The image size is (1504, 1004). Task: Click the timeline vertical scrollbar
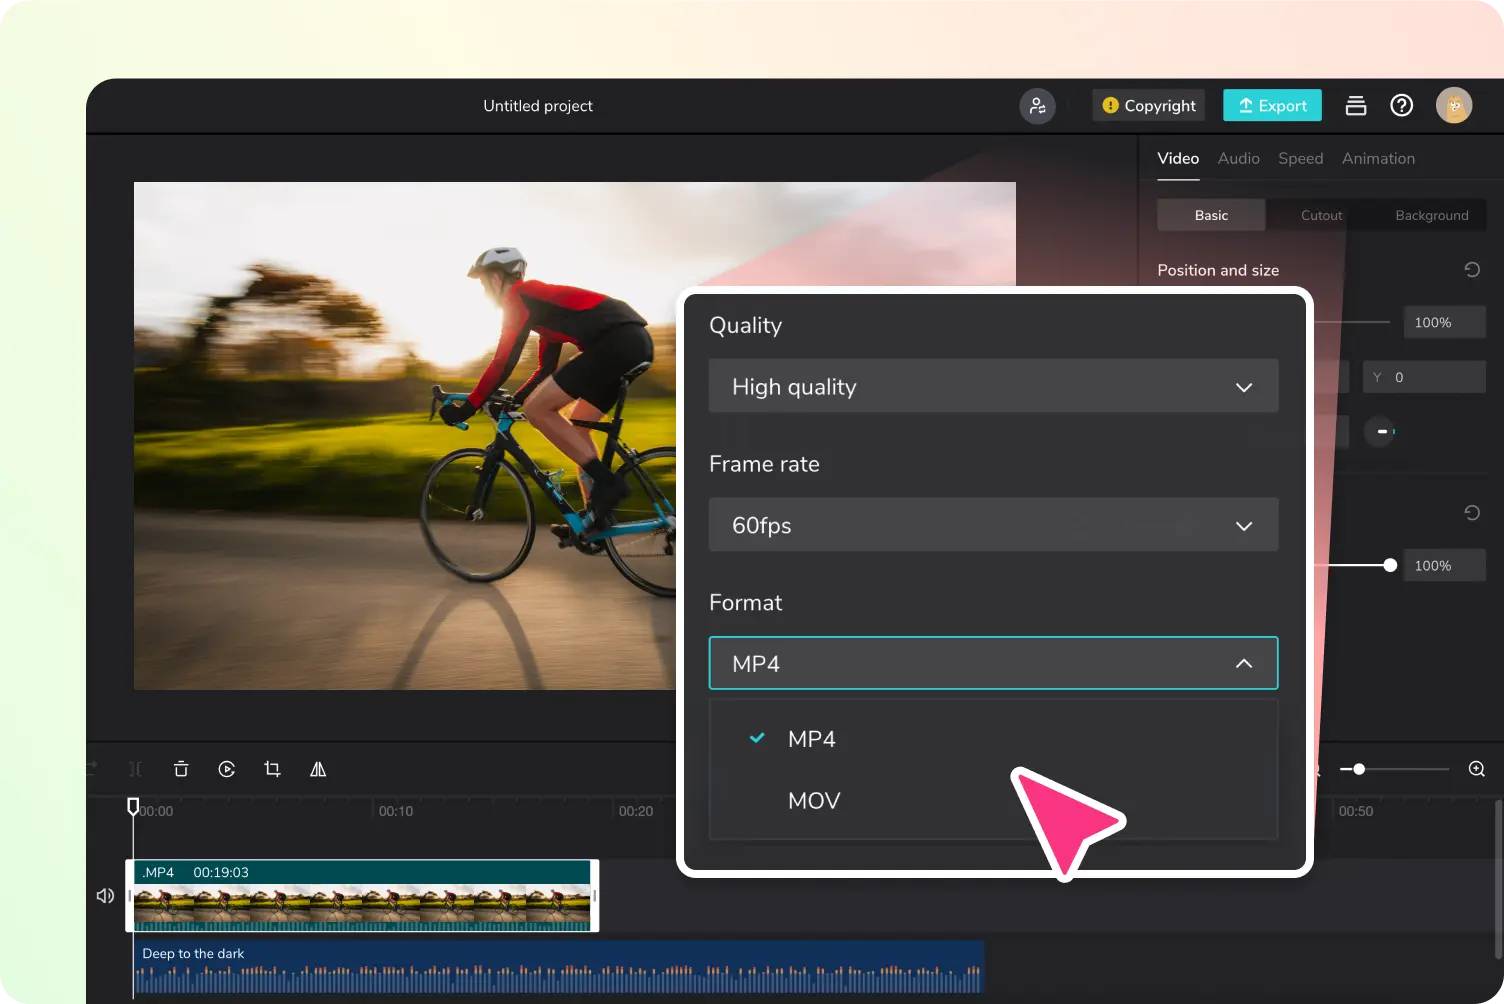(1498, 878)
